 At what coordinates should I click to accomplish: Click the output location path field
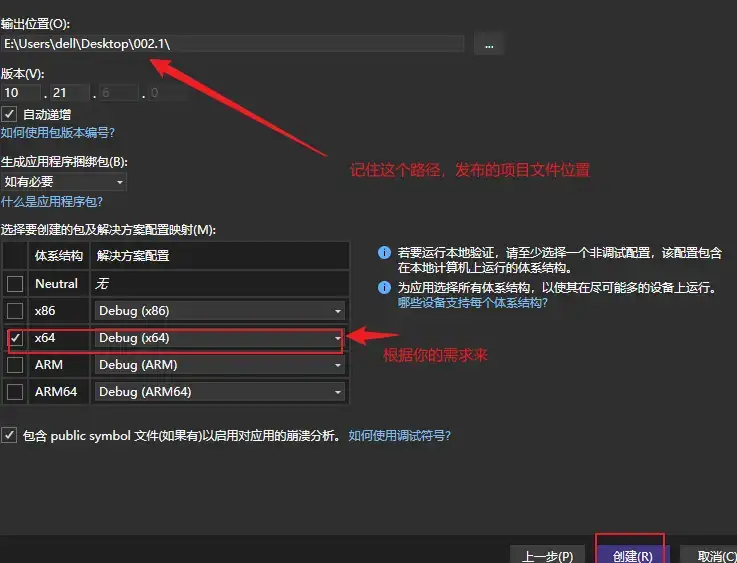232,44
